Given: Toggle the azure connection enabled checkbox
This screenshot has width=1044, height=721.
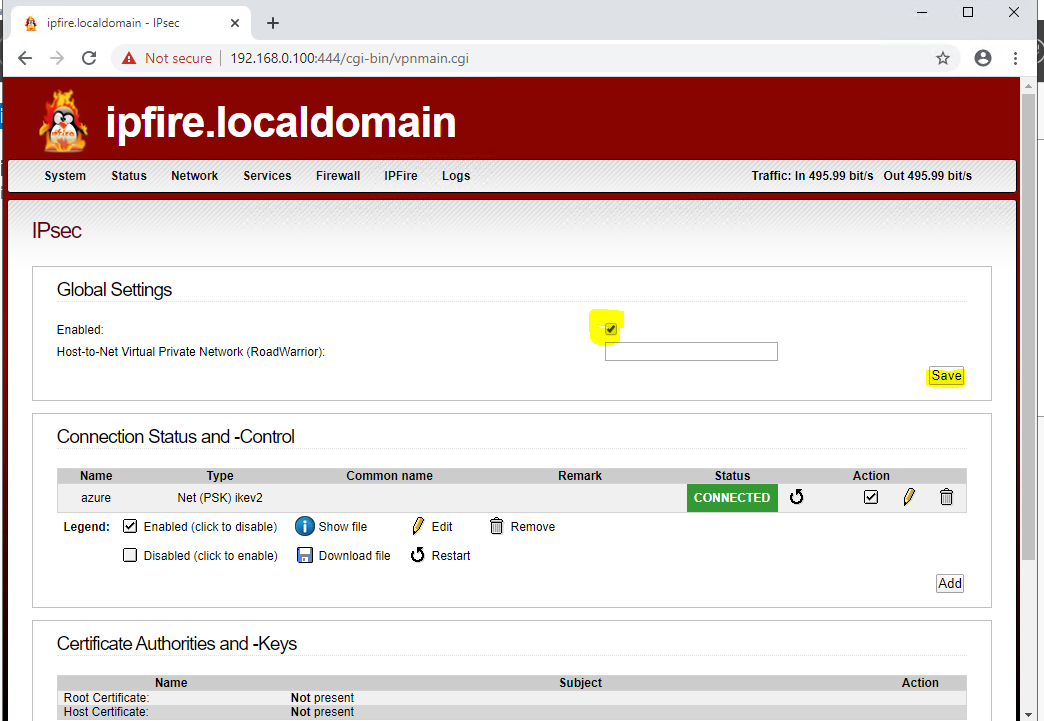Looking at the screenshot, I should point(871,496).
